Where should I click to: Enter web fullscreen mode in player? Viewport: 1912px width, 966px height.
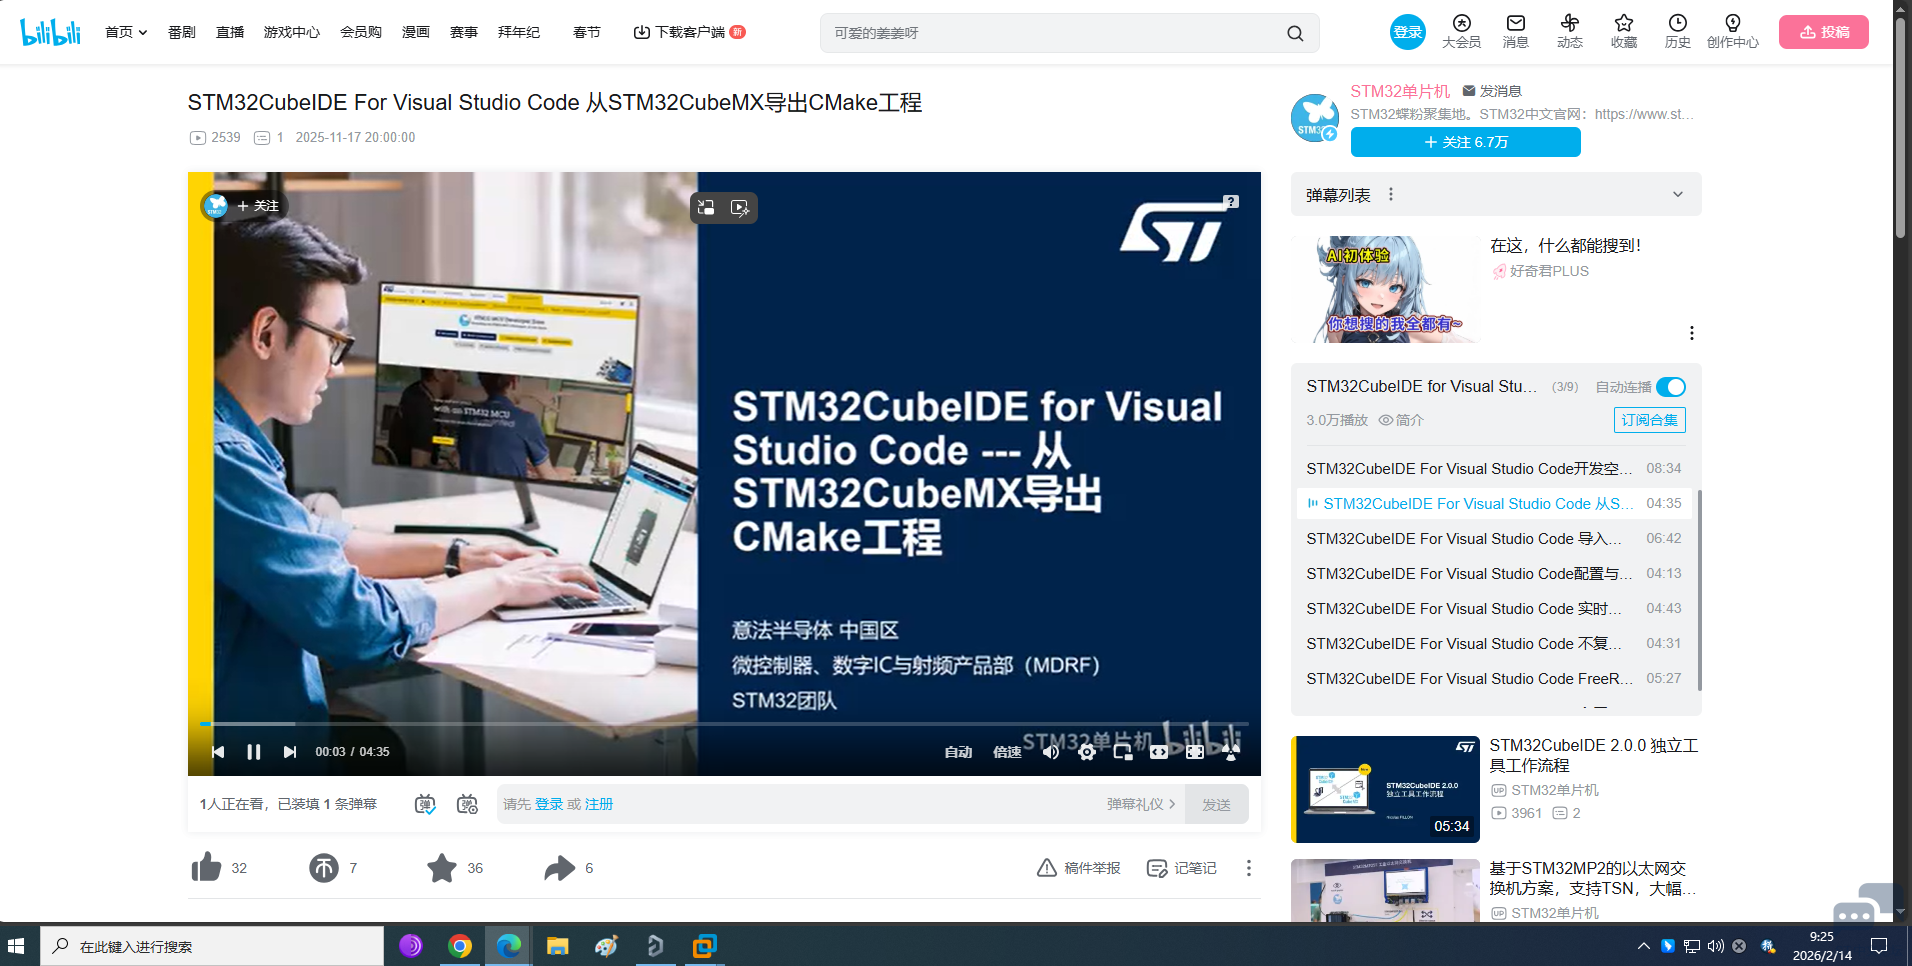pyautogui.click(x=1195, y=752)
